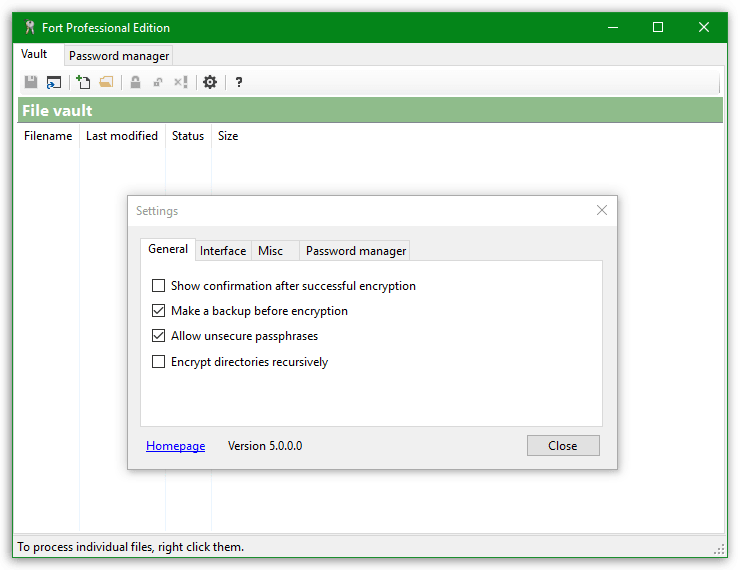Uncheck Make a backup before encryption

tap(158, 311)
